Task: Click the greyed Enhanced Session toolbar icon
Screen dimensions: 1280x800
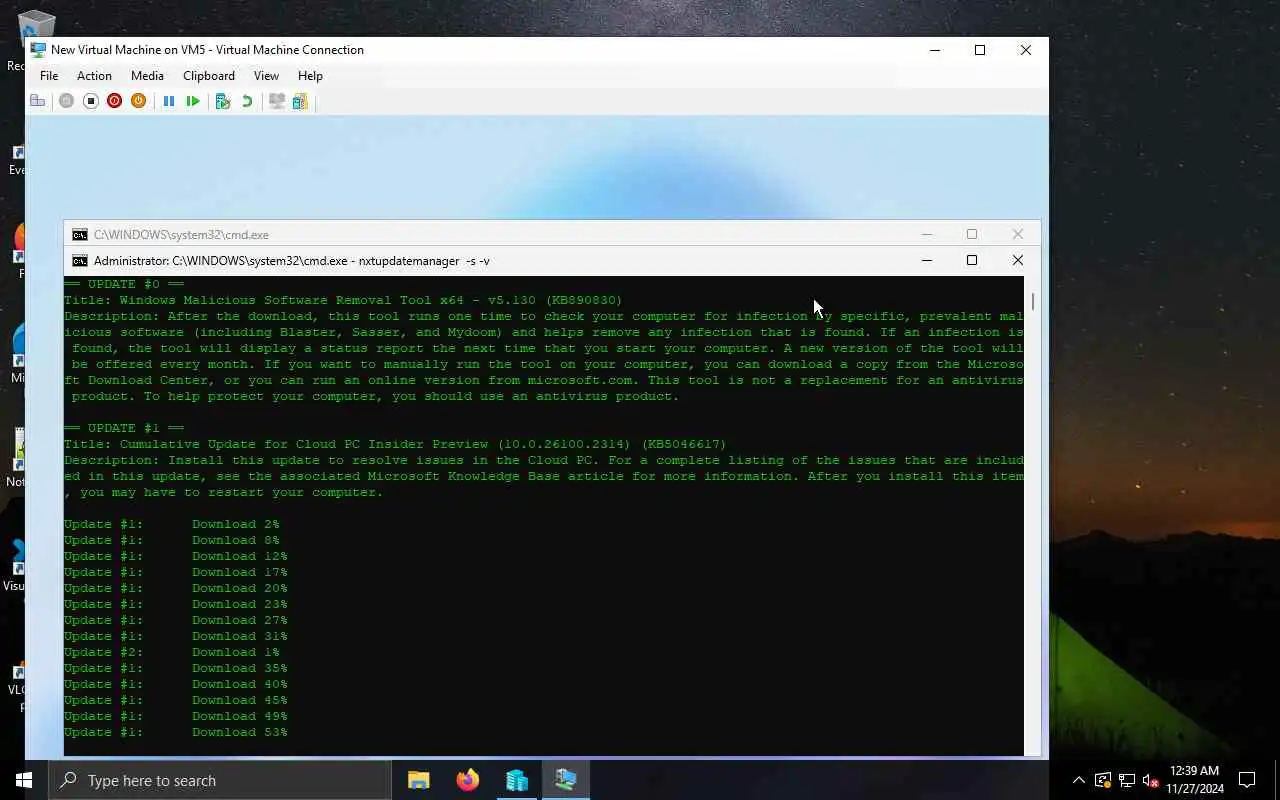Action: 277,101
